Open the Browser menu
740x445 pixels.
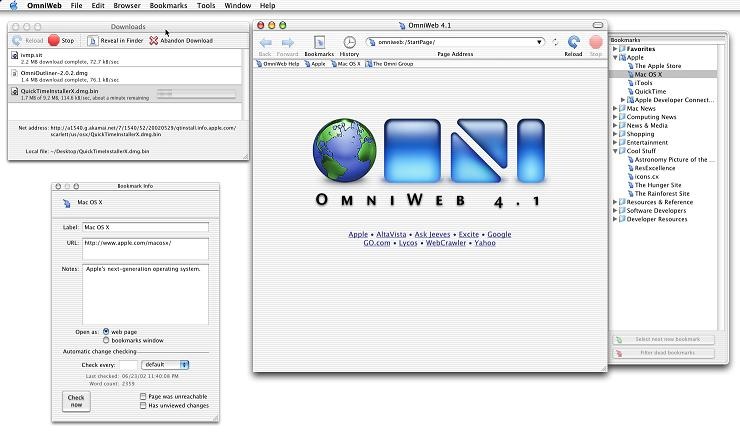[x=127, y=6]
